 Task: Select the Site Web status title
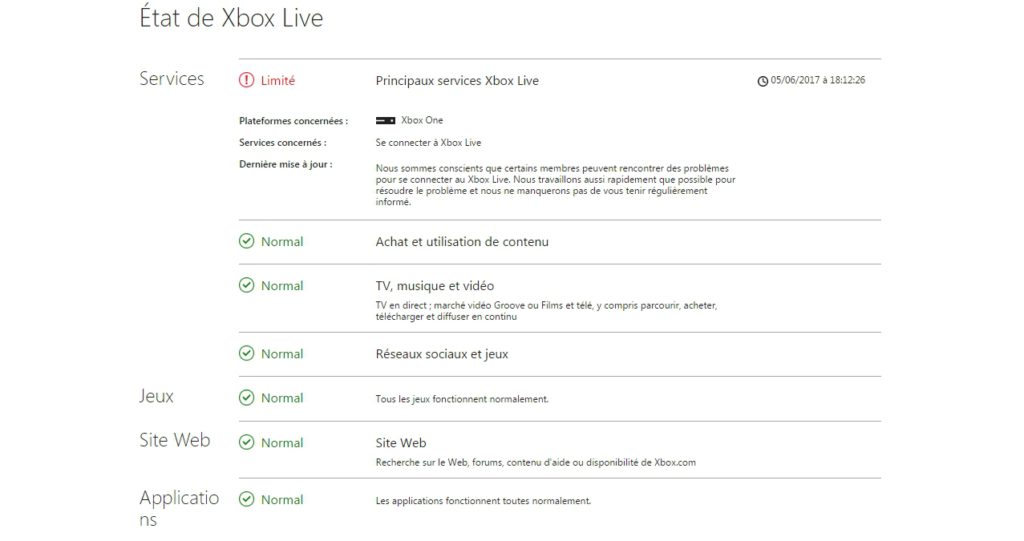click(x=401, y=443)
